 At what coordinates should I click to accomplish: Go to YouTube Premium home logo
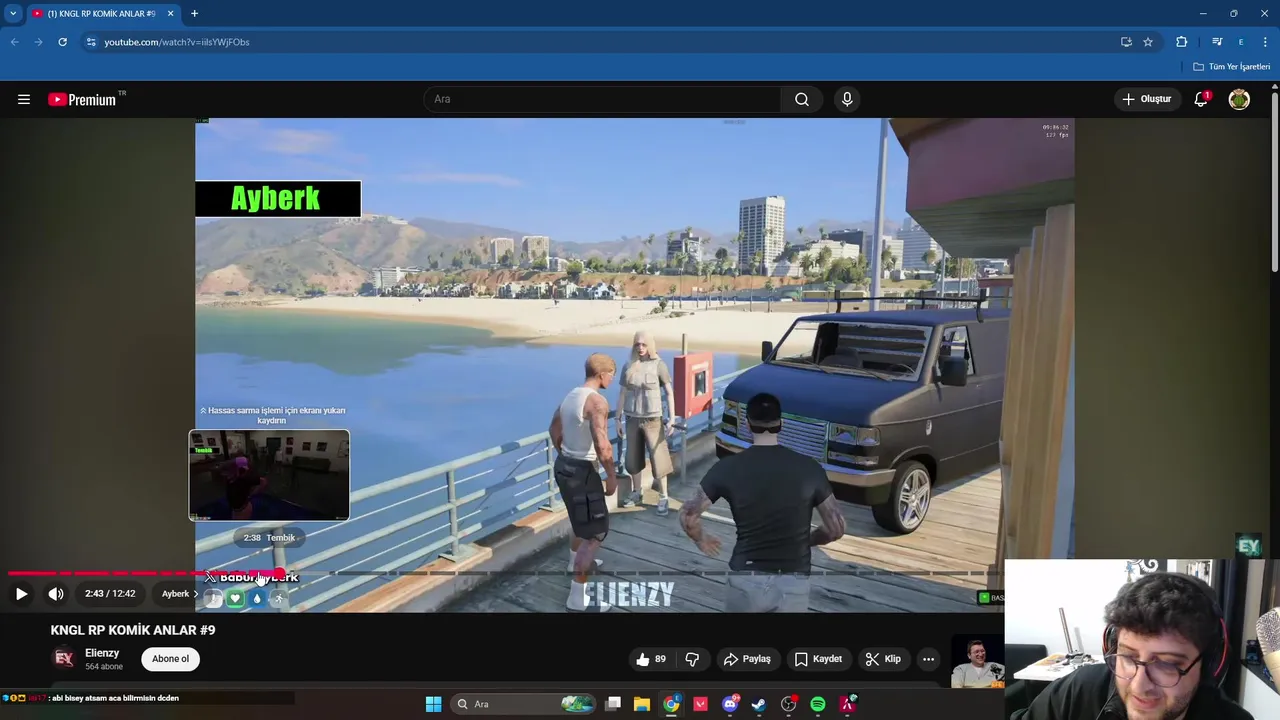(x=84, y=99)
